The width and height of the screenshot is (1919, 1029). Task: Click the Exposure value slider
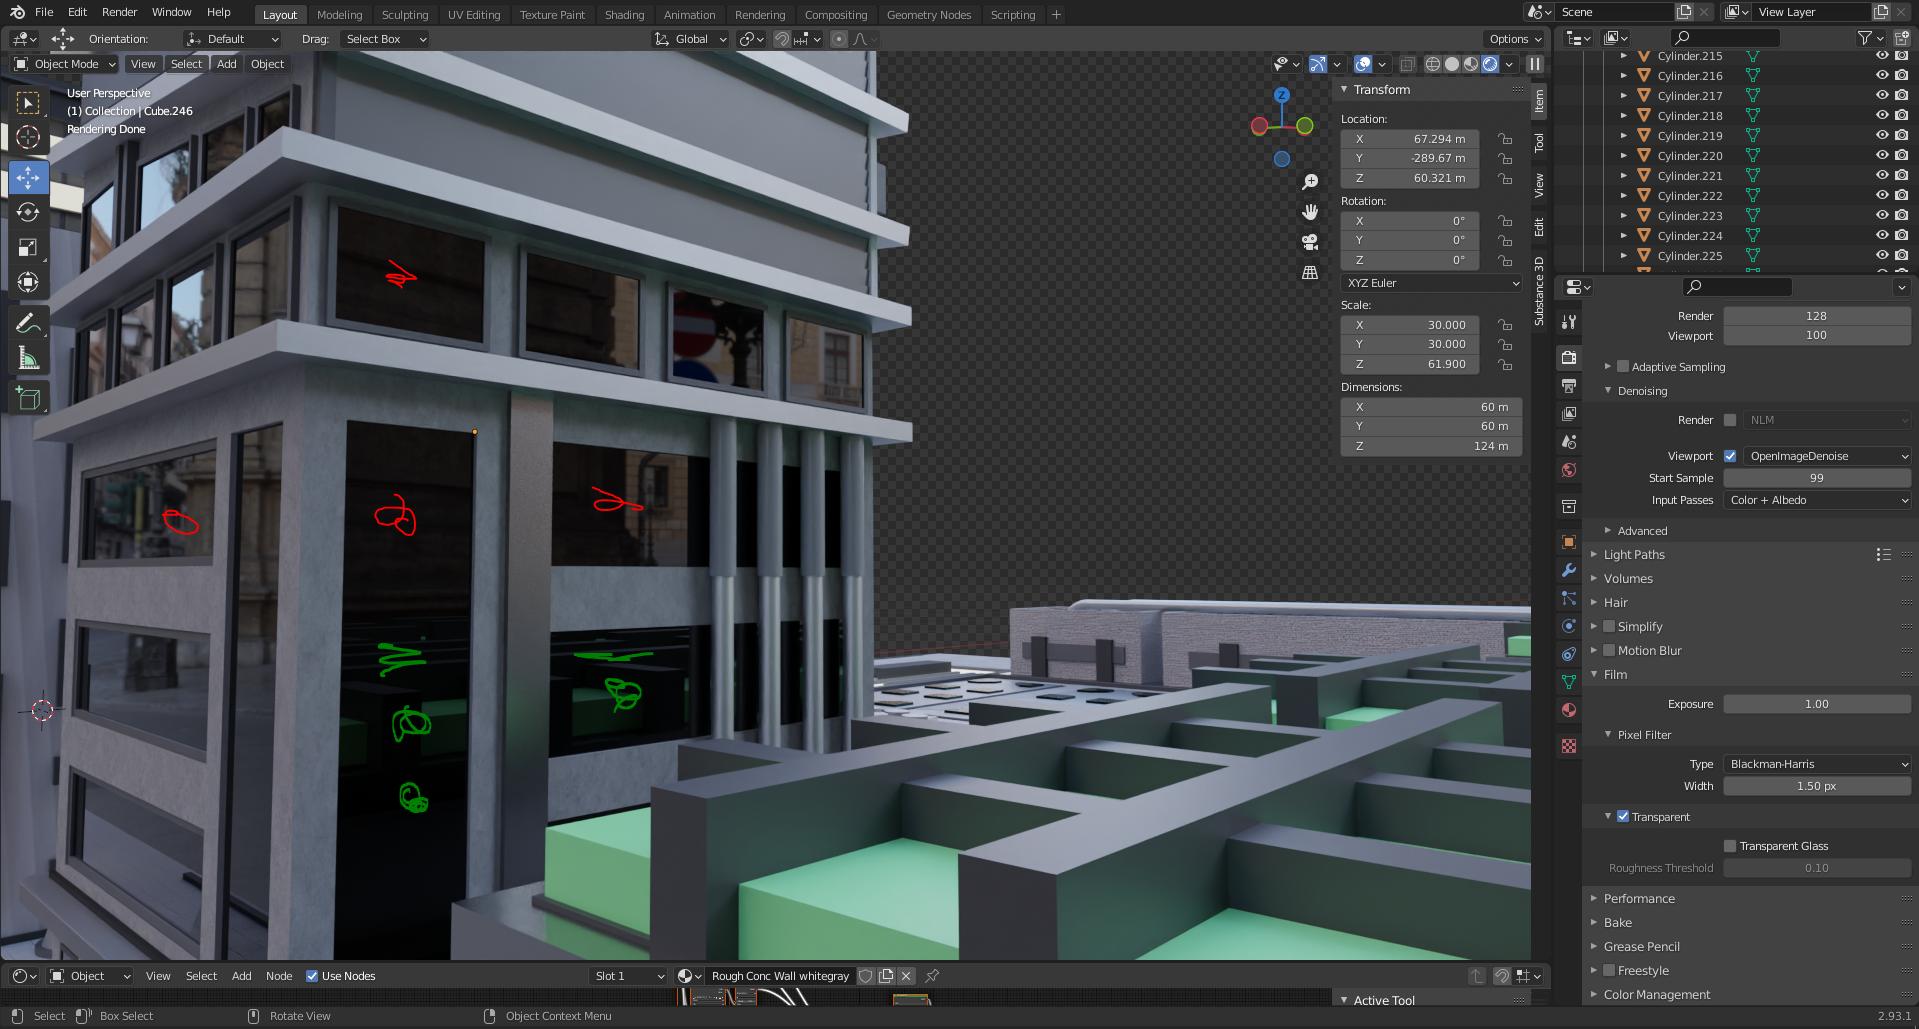(1815, 704)
